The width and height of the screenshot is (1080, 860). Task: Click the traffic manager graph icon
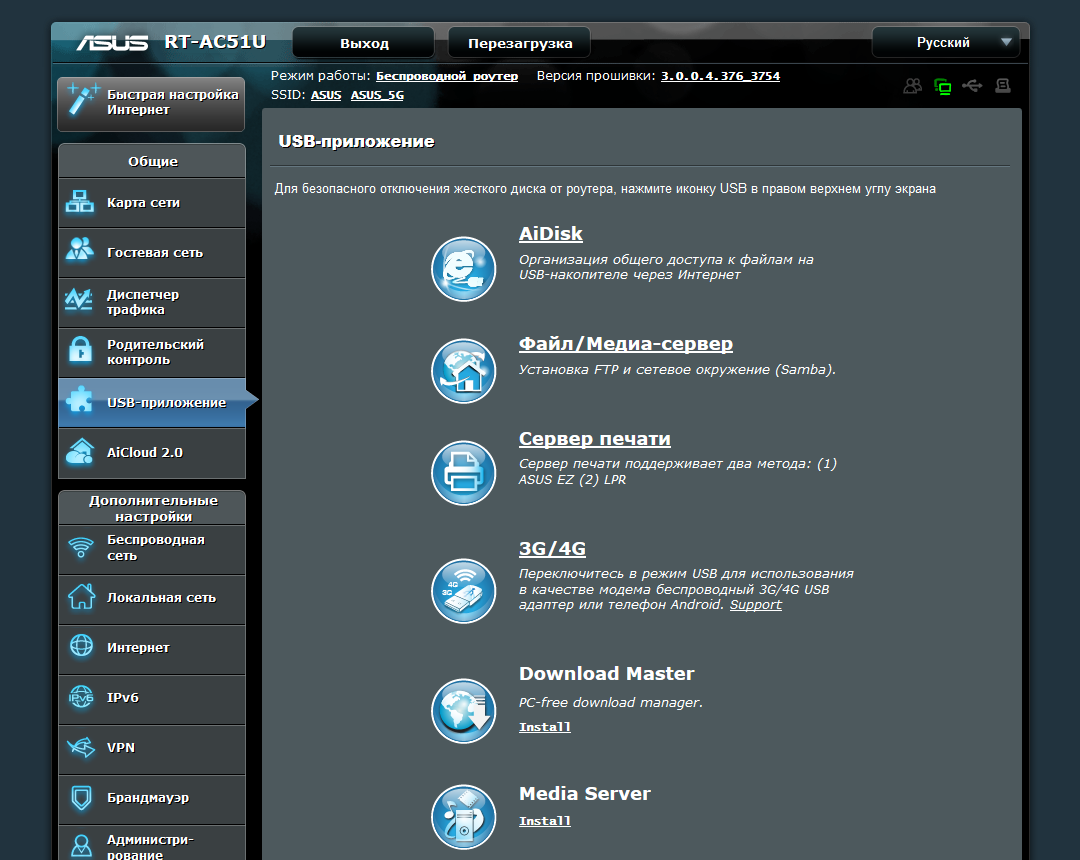pyautogui.click(x=79, y=300)
